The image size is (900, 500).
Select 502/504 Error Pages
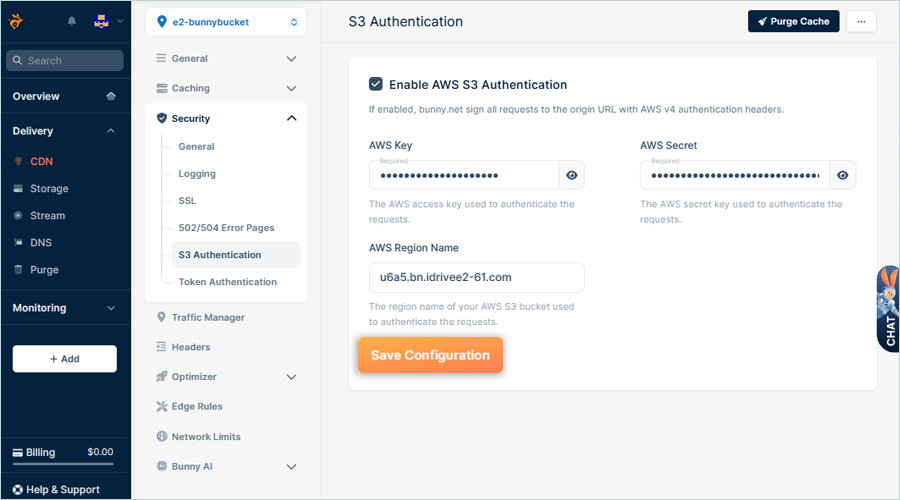(x=226, y=227)
